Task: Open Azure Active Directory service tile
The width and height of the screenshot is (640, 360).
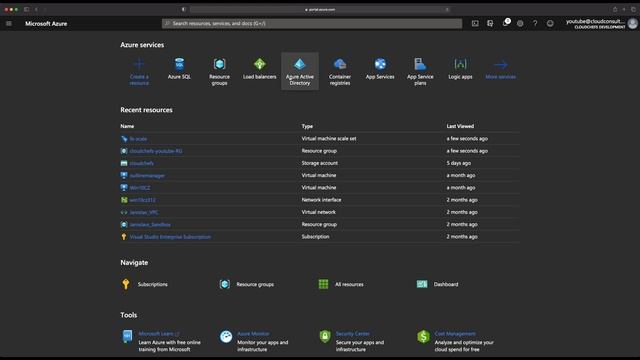Action: coord(300,71)
